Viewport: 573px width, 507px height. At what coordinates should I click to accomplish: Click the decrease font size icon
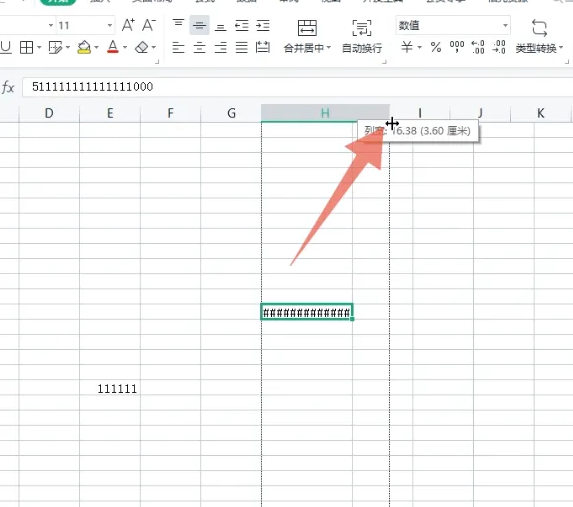tap(149, 25)
